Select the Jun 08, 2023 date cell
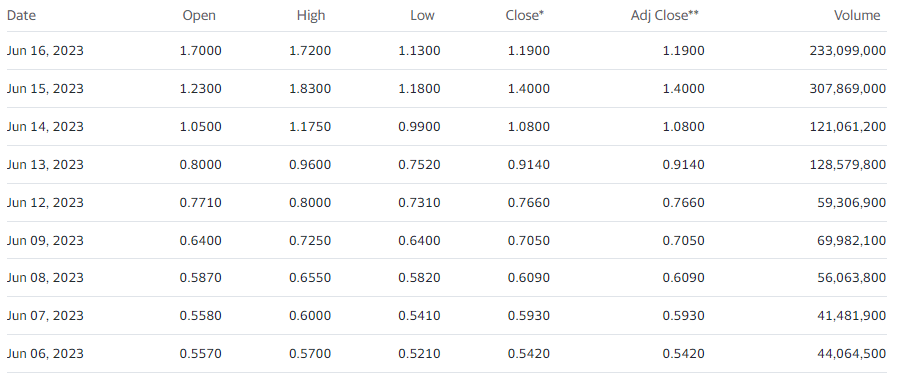Viewport: 900px width, 377px height. [45, 278]
